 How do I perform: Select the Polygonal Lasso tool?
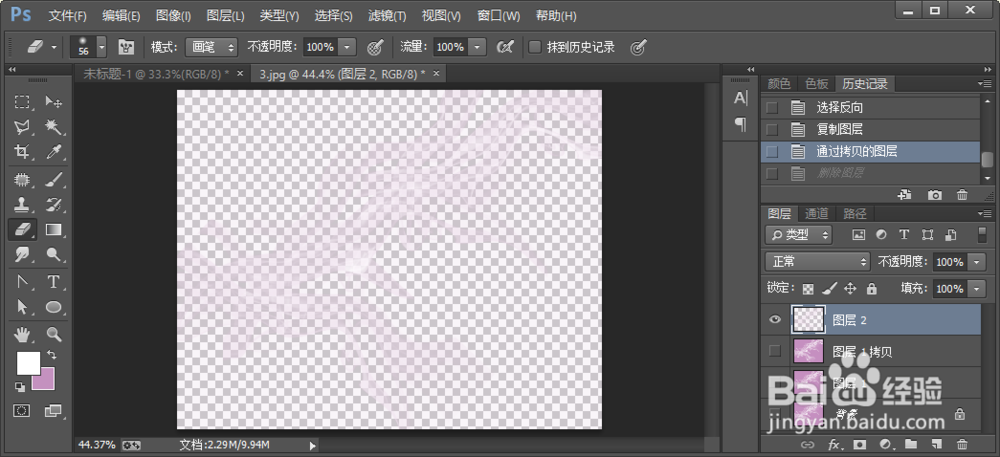pos(22,127)
